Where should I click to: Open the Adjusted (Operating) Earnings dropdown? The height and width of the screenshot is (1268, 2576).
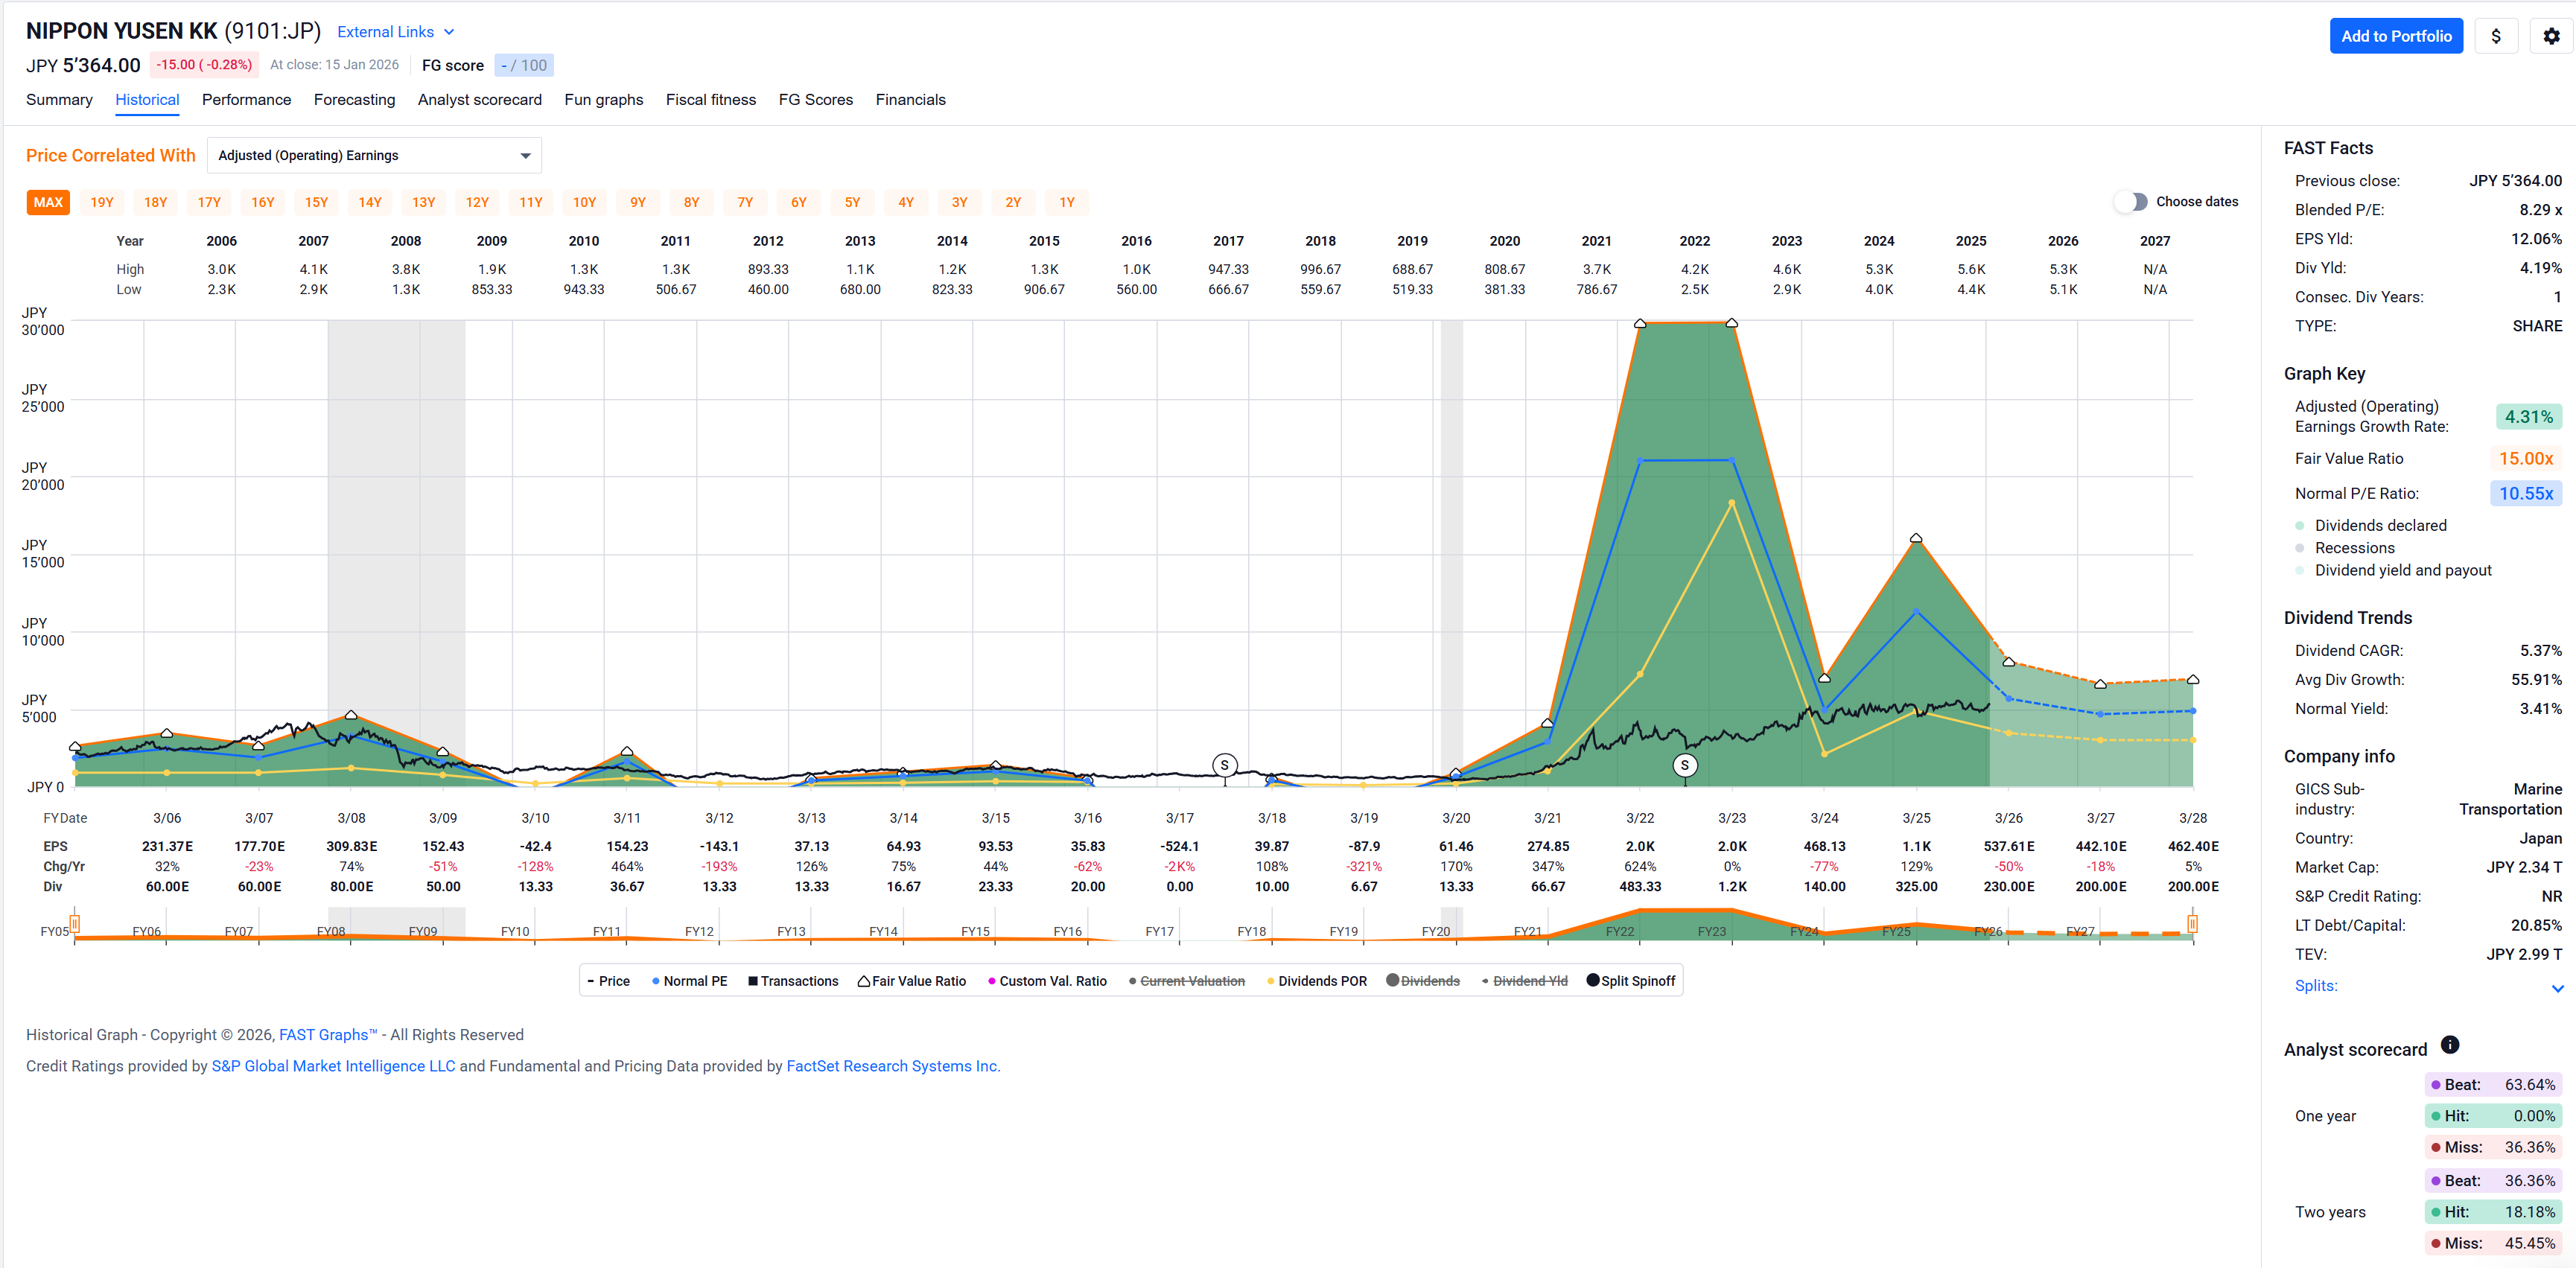374,155
